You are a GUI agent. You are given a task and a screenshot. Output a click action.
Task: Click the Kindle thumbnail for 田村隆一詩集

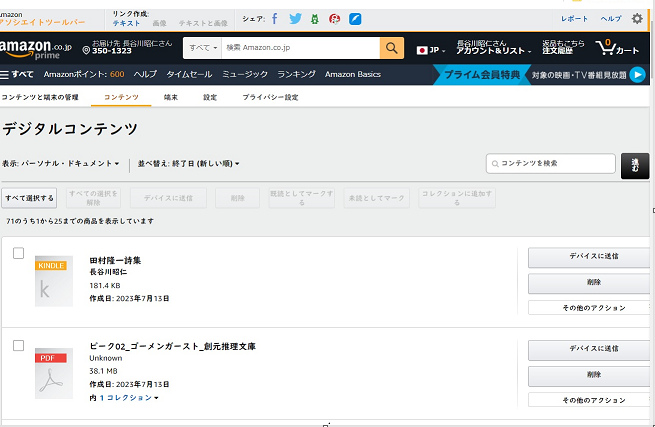tap(53, 281)
